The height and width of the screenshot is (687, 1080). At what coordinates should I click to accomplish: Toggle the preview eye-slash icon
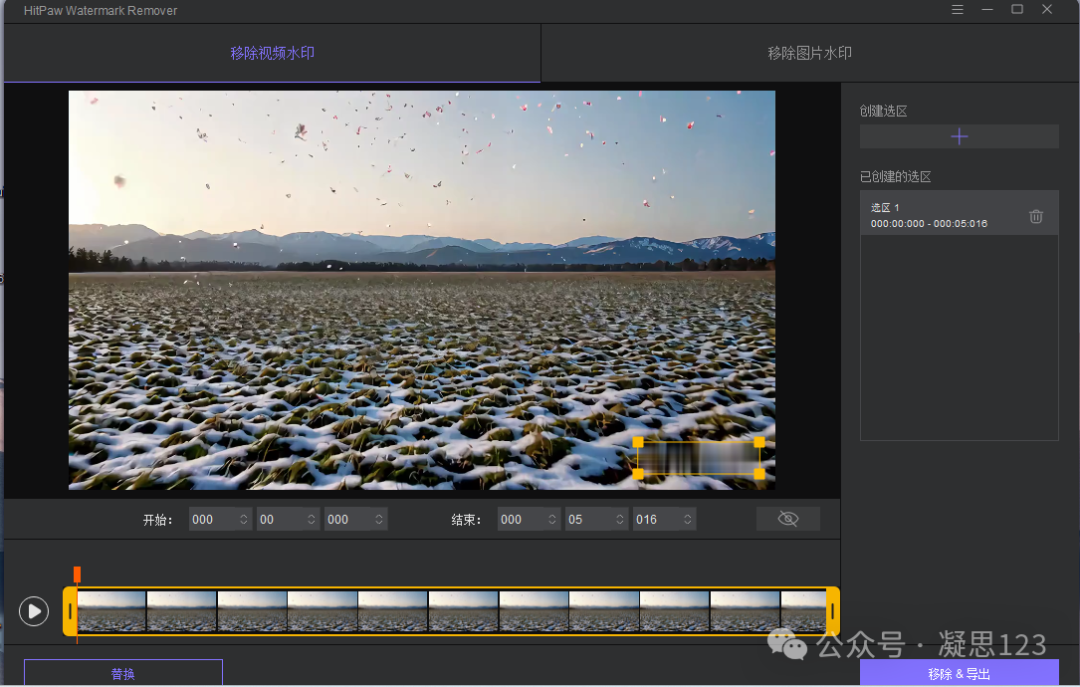pyautogui.click(x=788, y=519)
